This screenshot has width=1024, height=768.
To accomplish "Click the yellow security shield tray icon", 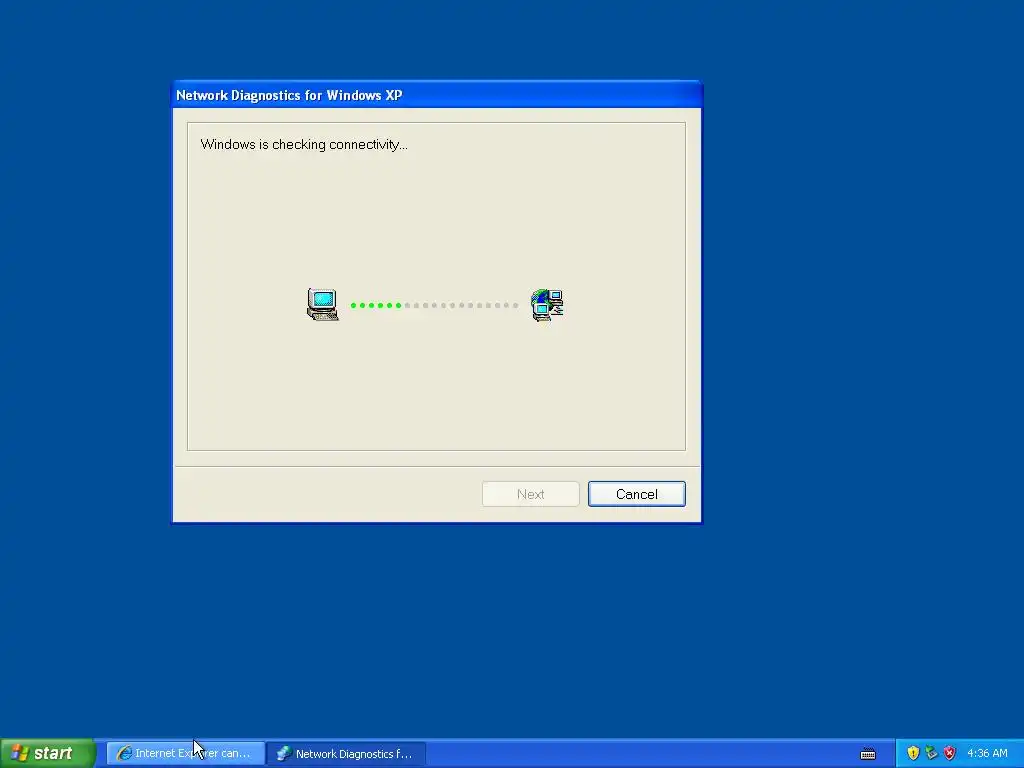I will point(913,753).
